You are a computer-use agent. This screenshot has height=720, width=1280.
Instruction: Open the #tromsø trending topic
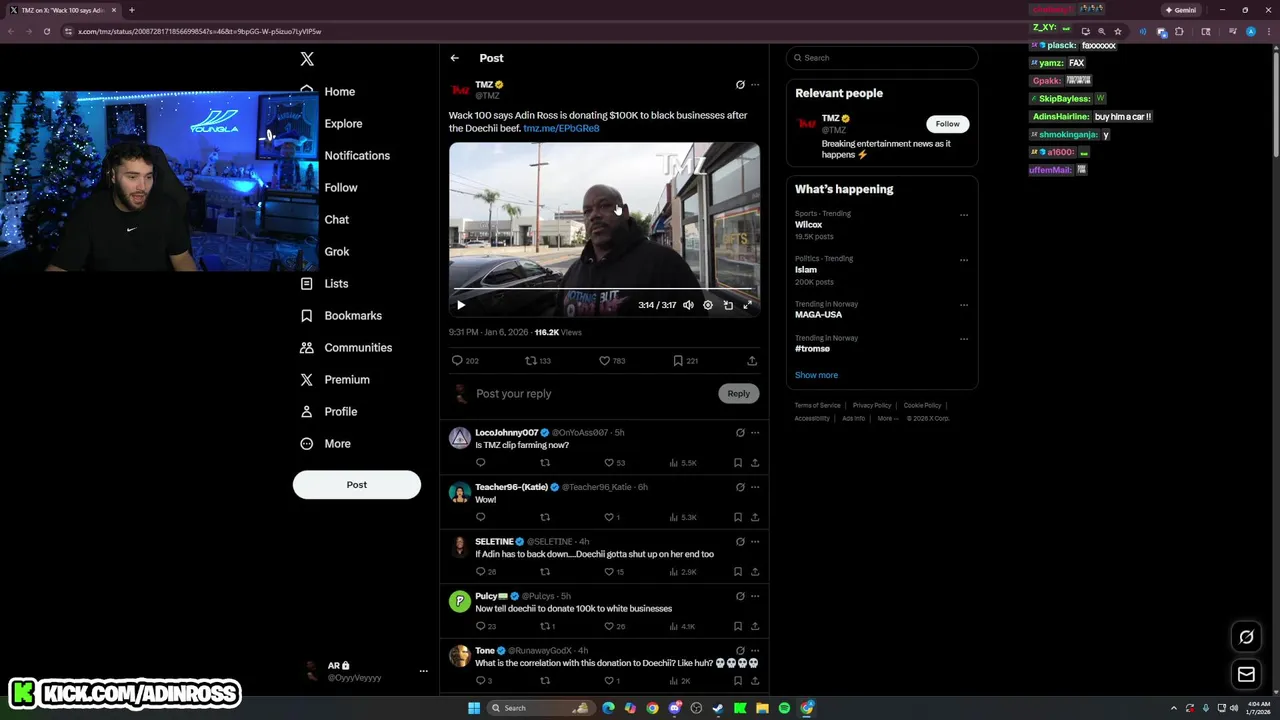(x=812, y=348)
